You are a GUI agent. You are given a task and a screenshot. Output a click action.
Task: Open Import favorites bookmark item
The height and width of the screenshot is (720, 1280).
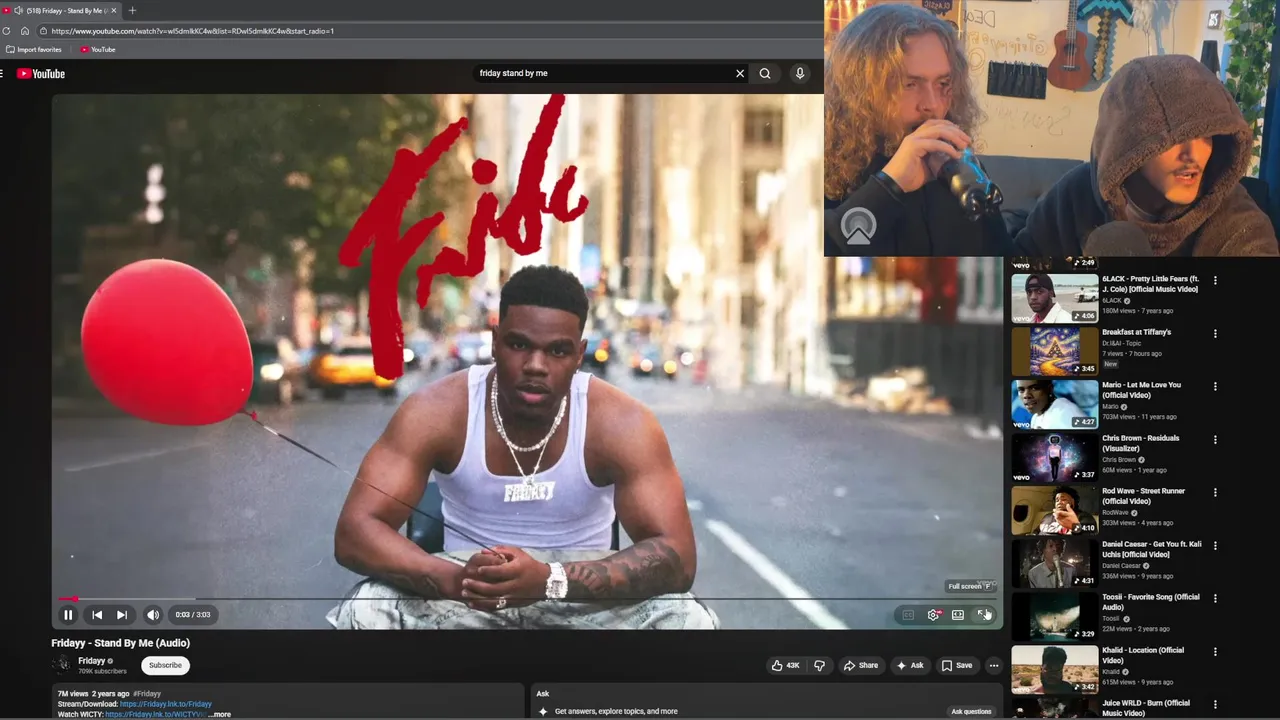(x=34, y=49)
